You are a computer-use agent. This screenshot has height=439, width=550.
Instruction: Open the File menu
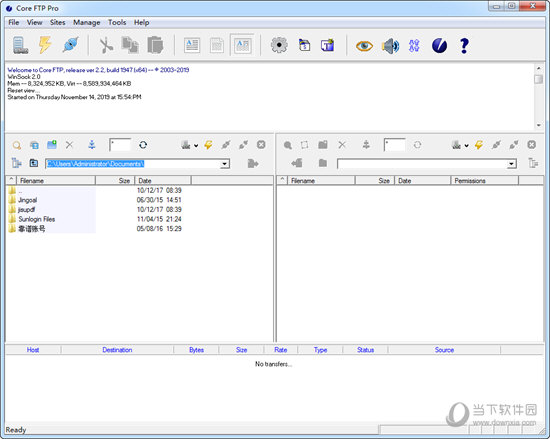pos(14,22)
